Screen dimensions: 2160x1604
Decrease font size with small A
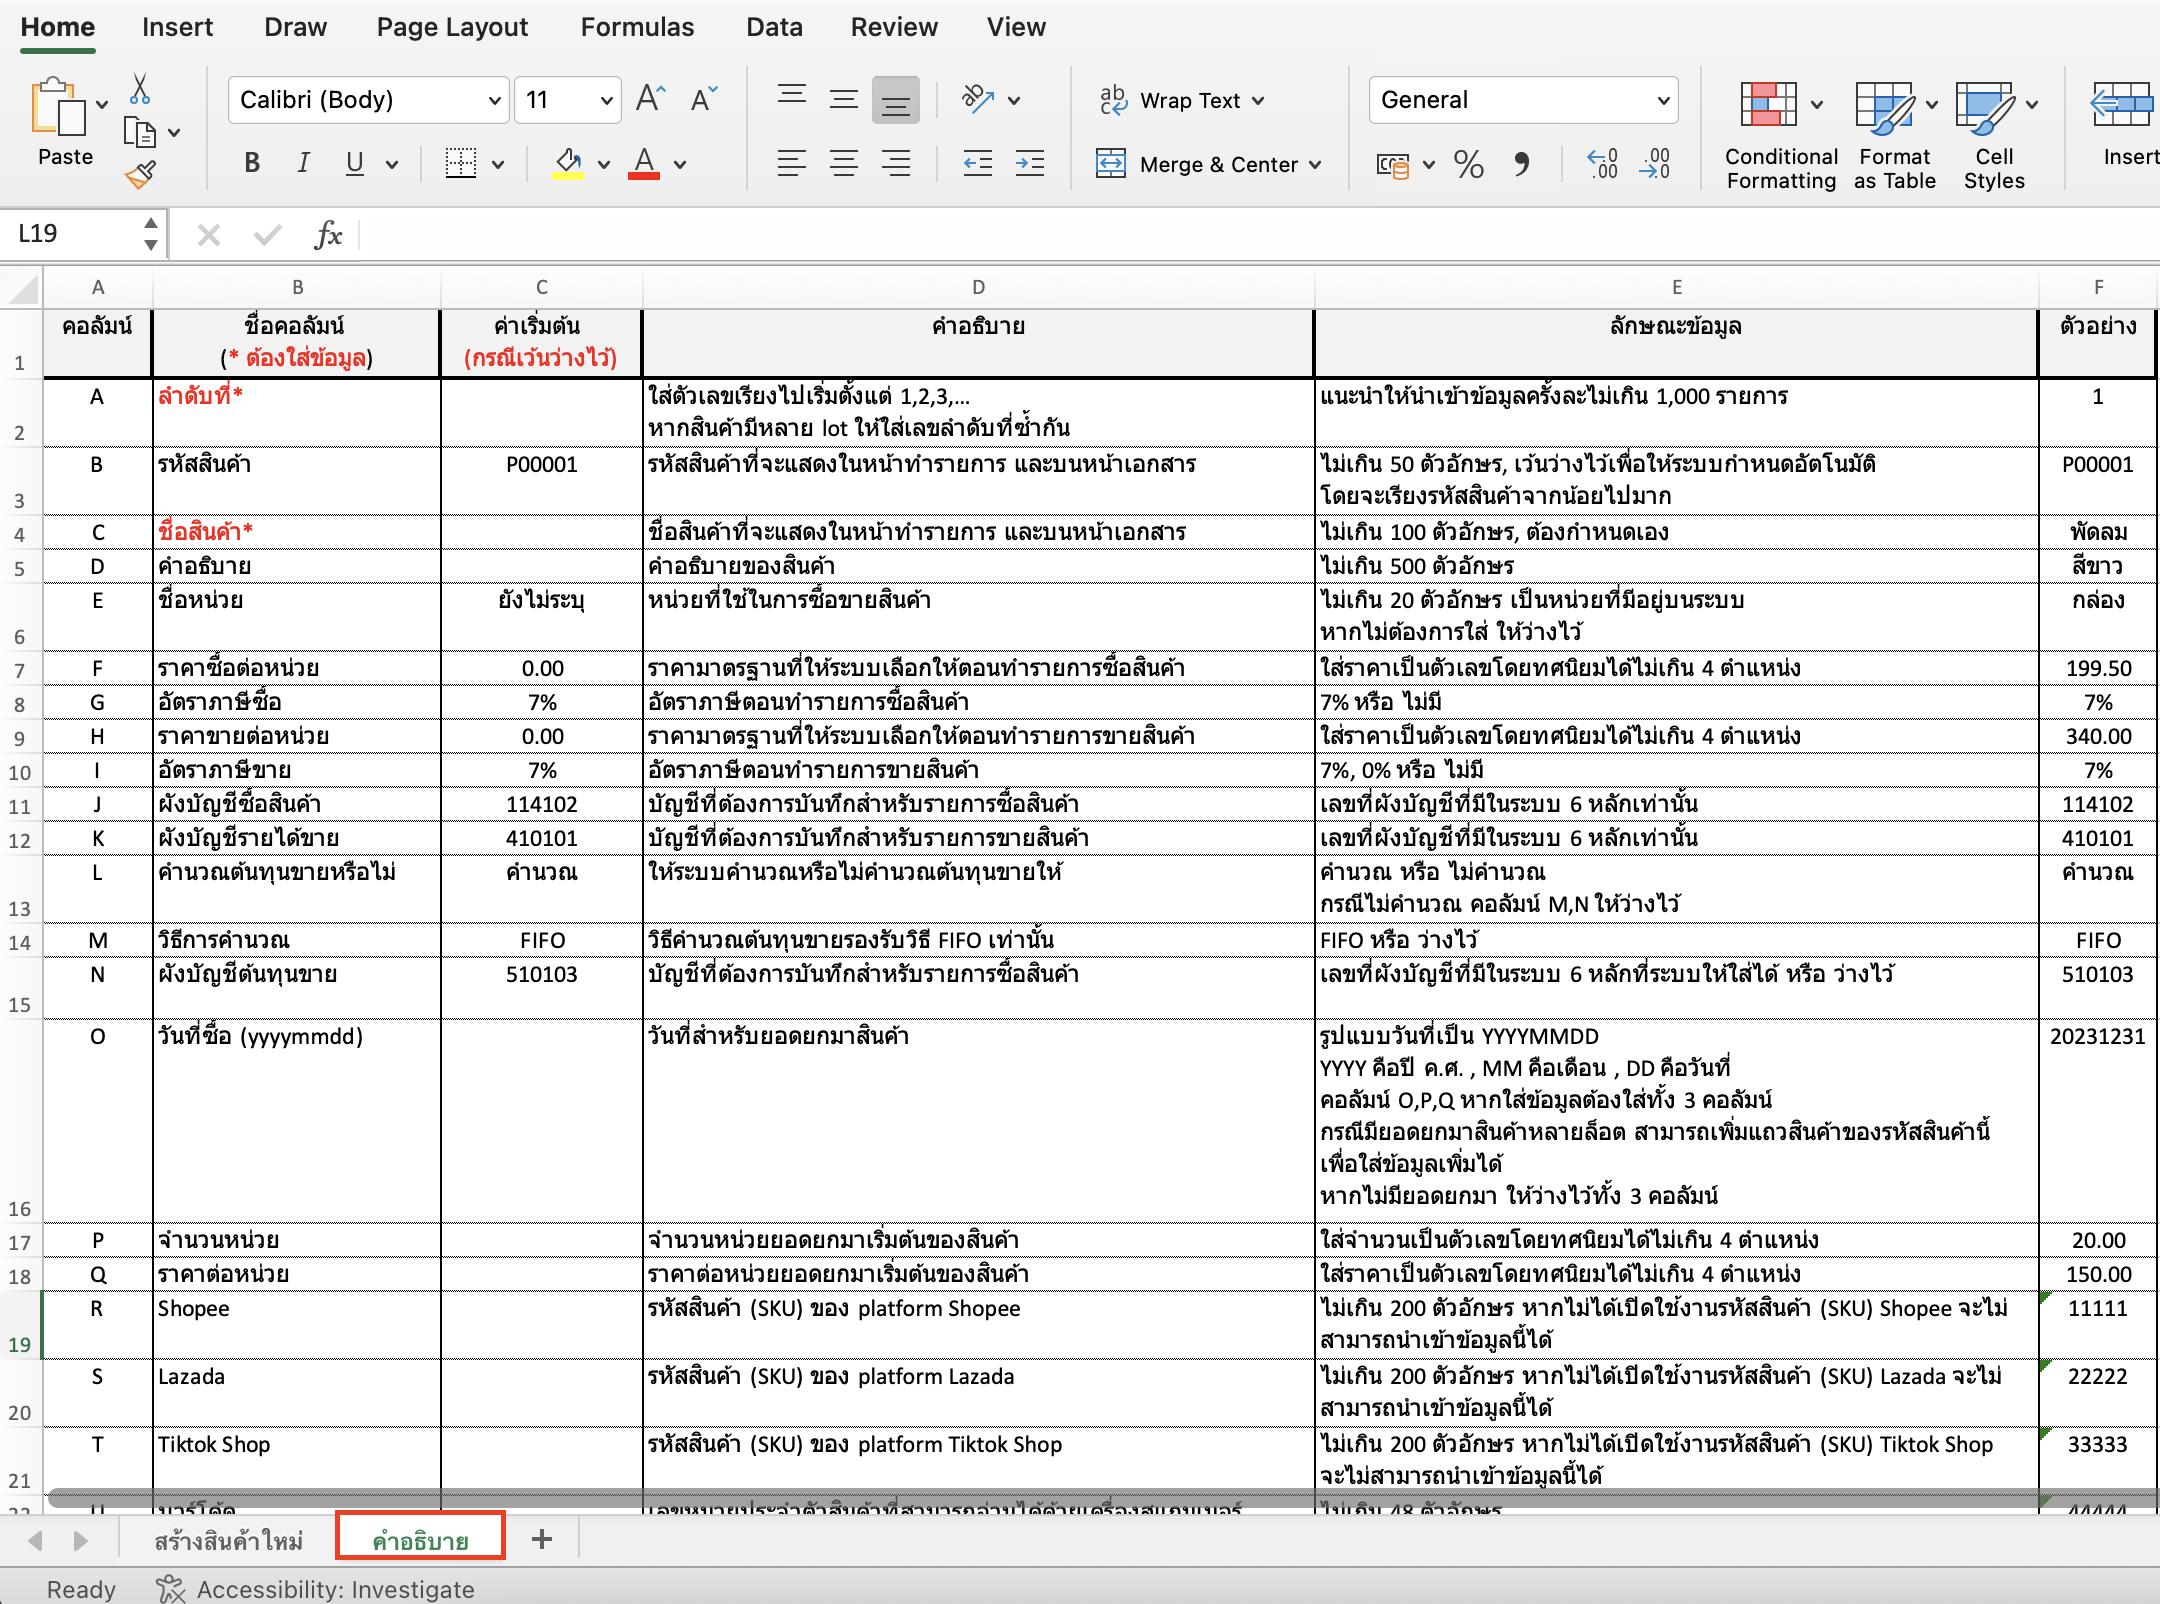(704, 99)
